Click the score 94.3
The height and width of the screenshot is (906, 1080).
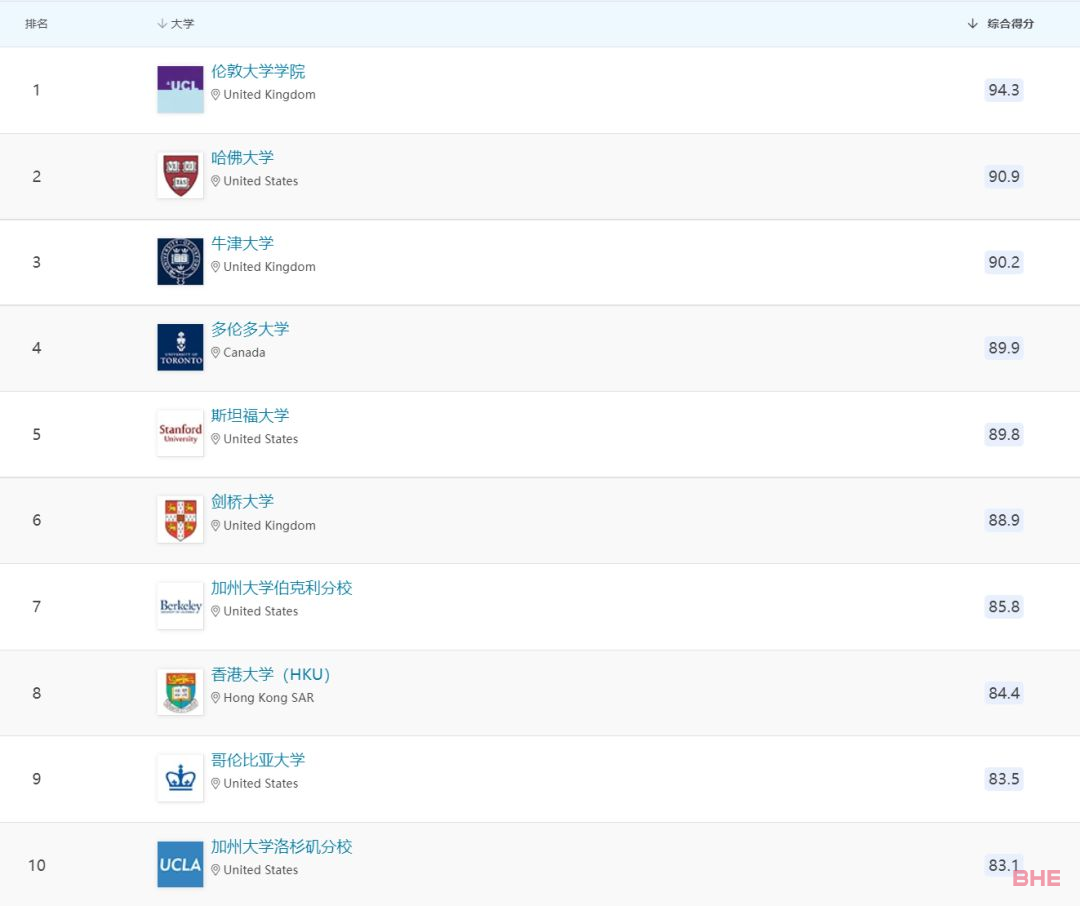click(x=1004, y=90)
